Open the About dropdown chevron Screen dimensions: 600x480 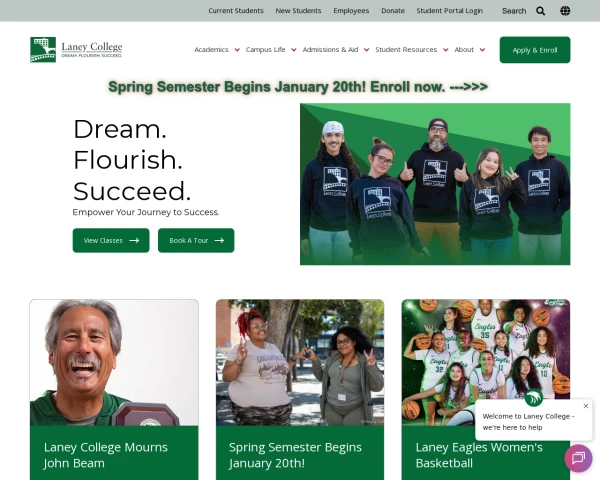[x=483, y=50]
